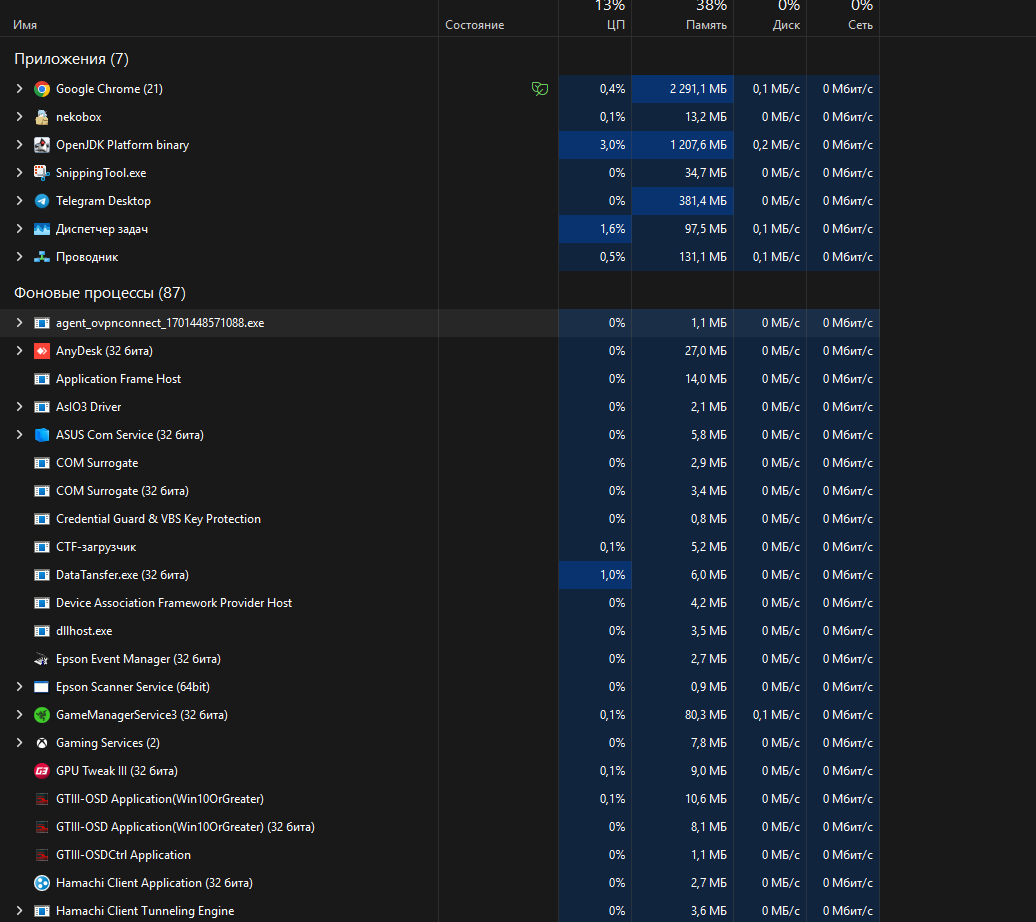The height and width of the screenshot is (922, 1036).
Task: Expand the agent_ovpnconnect process group
Action: point(19,323)
